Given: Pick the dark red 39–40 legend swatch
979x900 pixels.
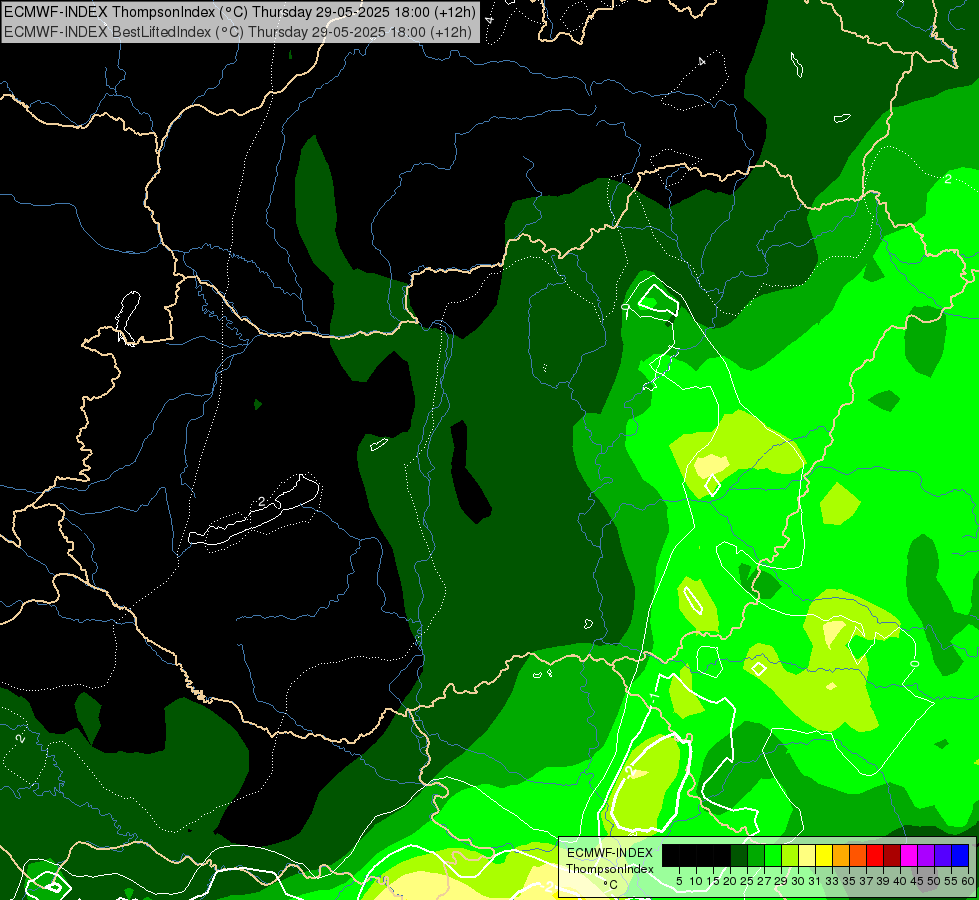Looking at the screenshot, I should click(892, 855).
